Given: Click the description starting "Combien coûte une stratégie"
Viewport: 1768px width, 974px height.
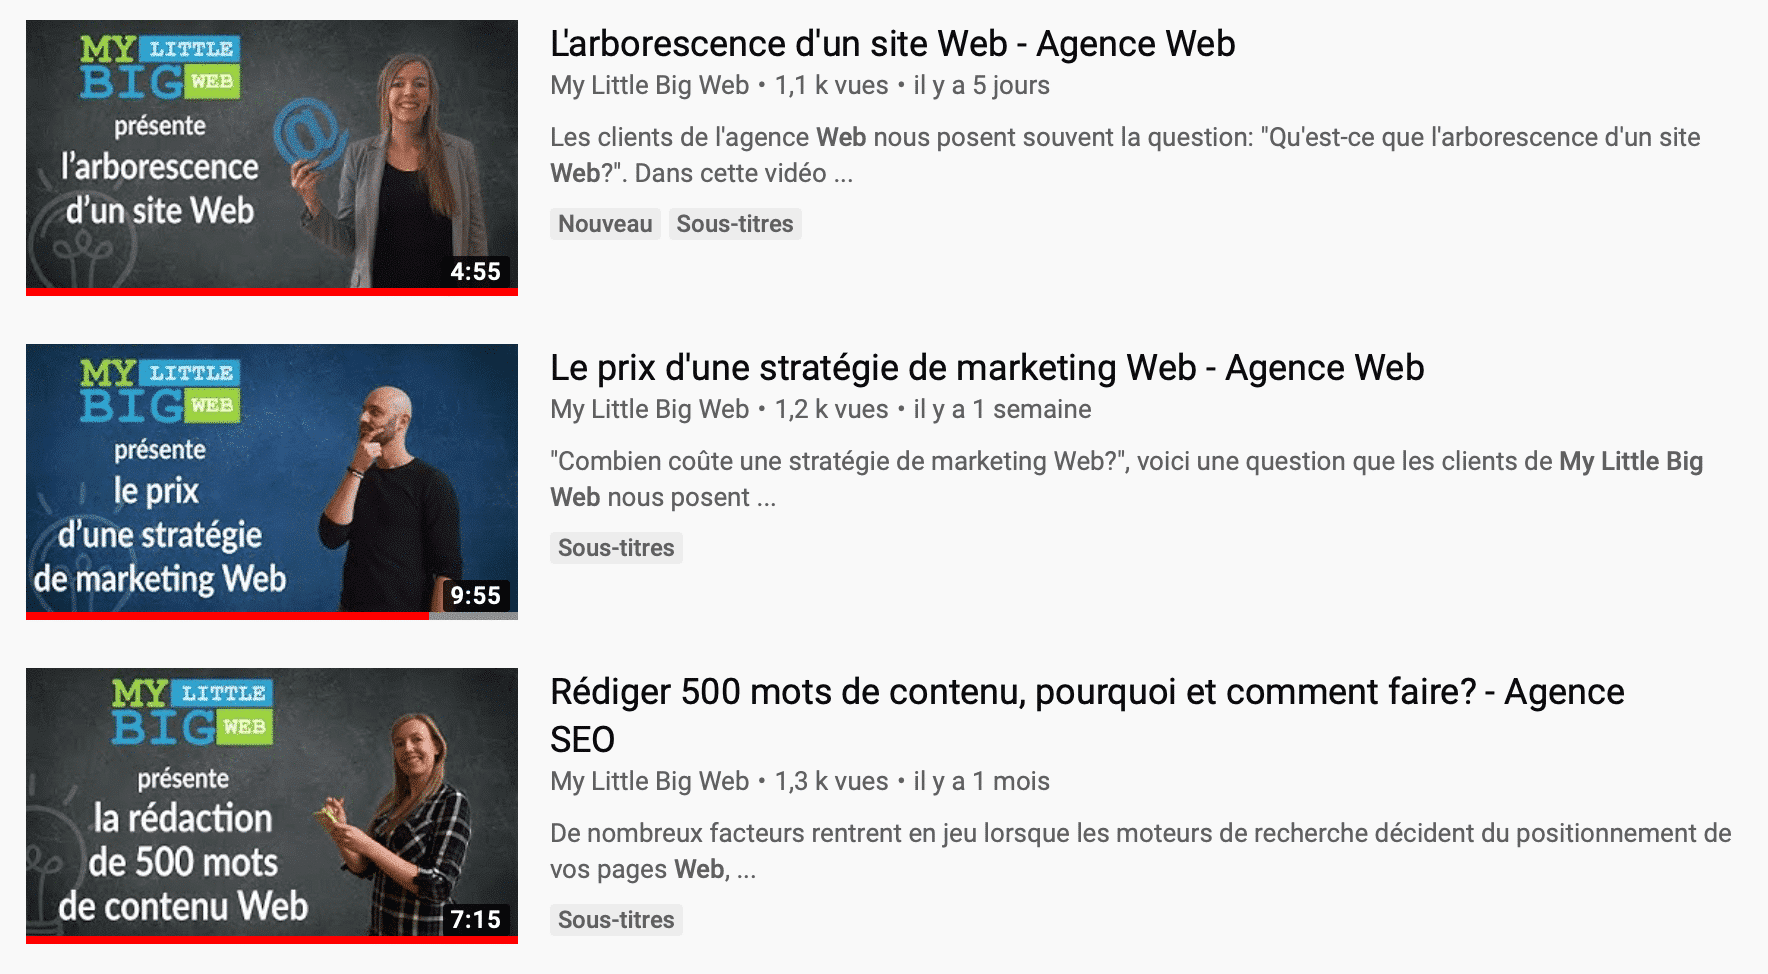Looking at the screenshot, I should [1126, 479].
